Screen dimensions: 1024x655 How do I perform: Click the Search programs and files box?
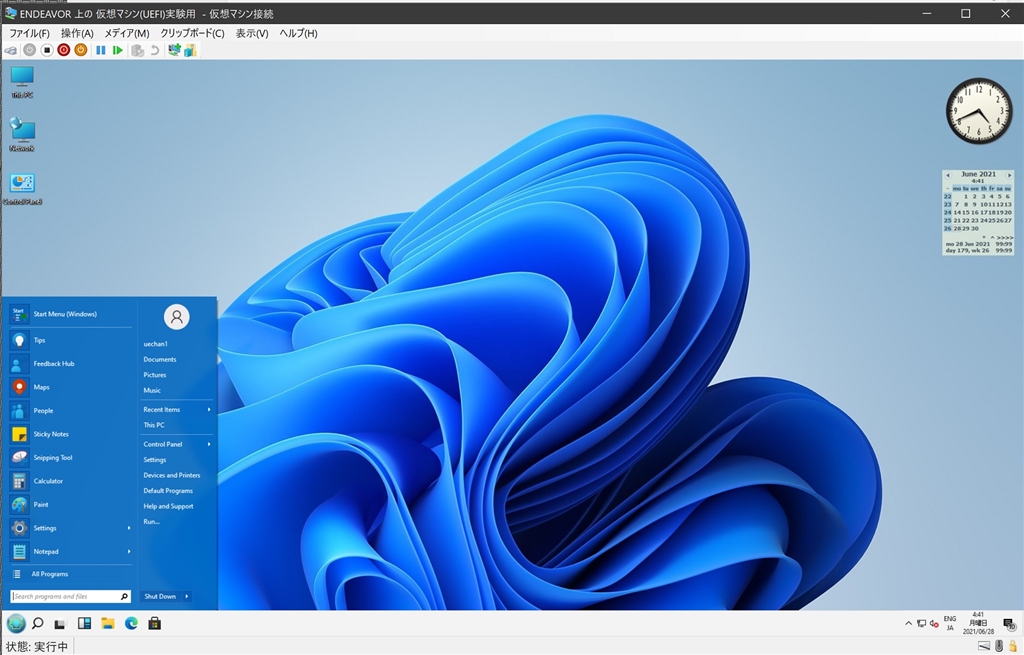tap(71, 596)
